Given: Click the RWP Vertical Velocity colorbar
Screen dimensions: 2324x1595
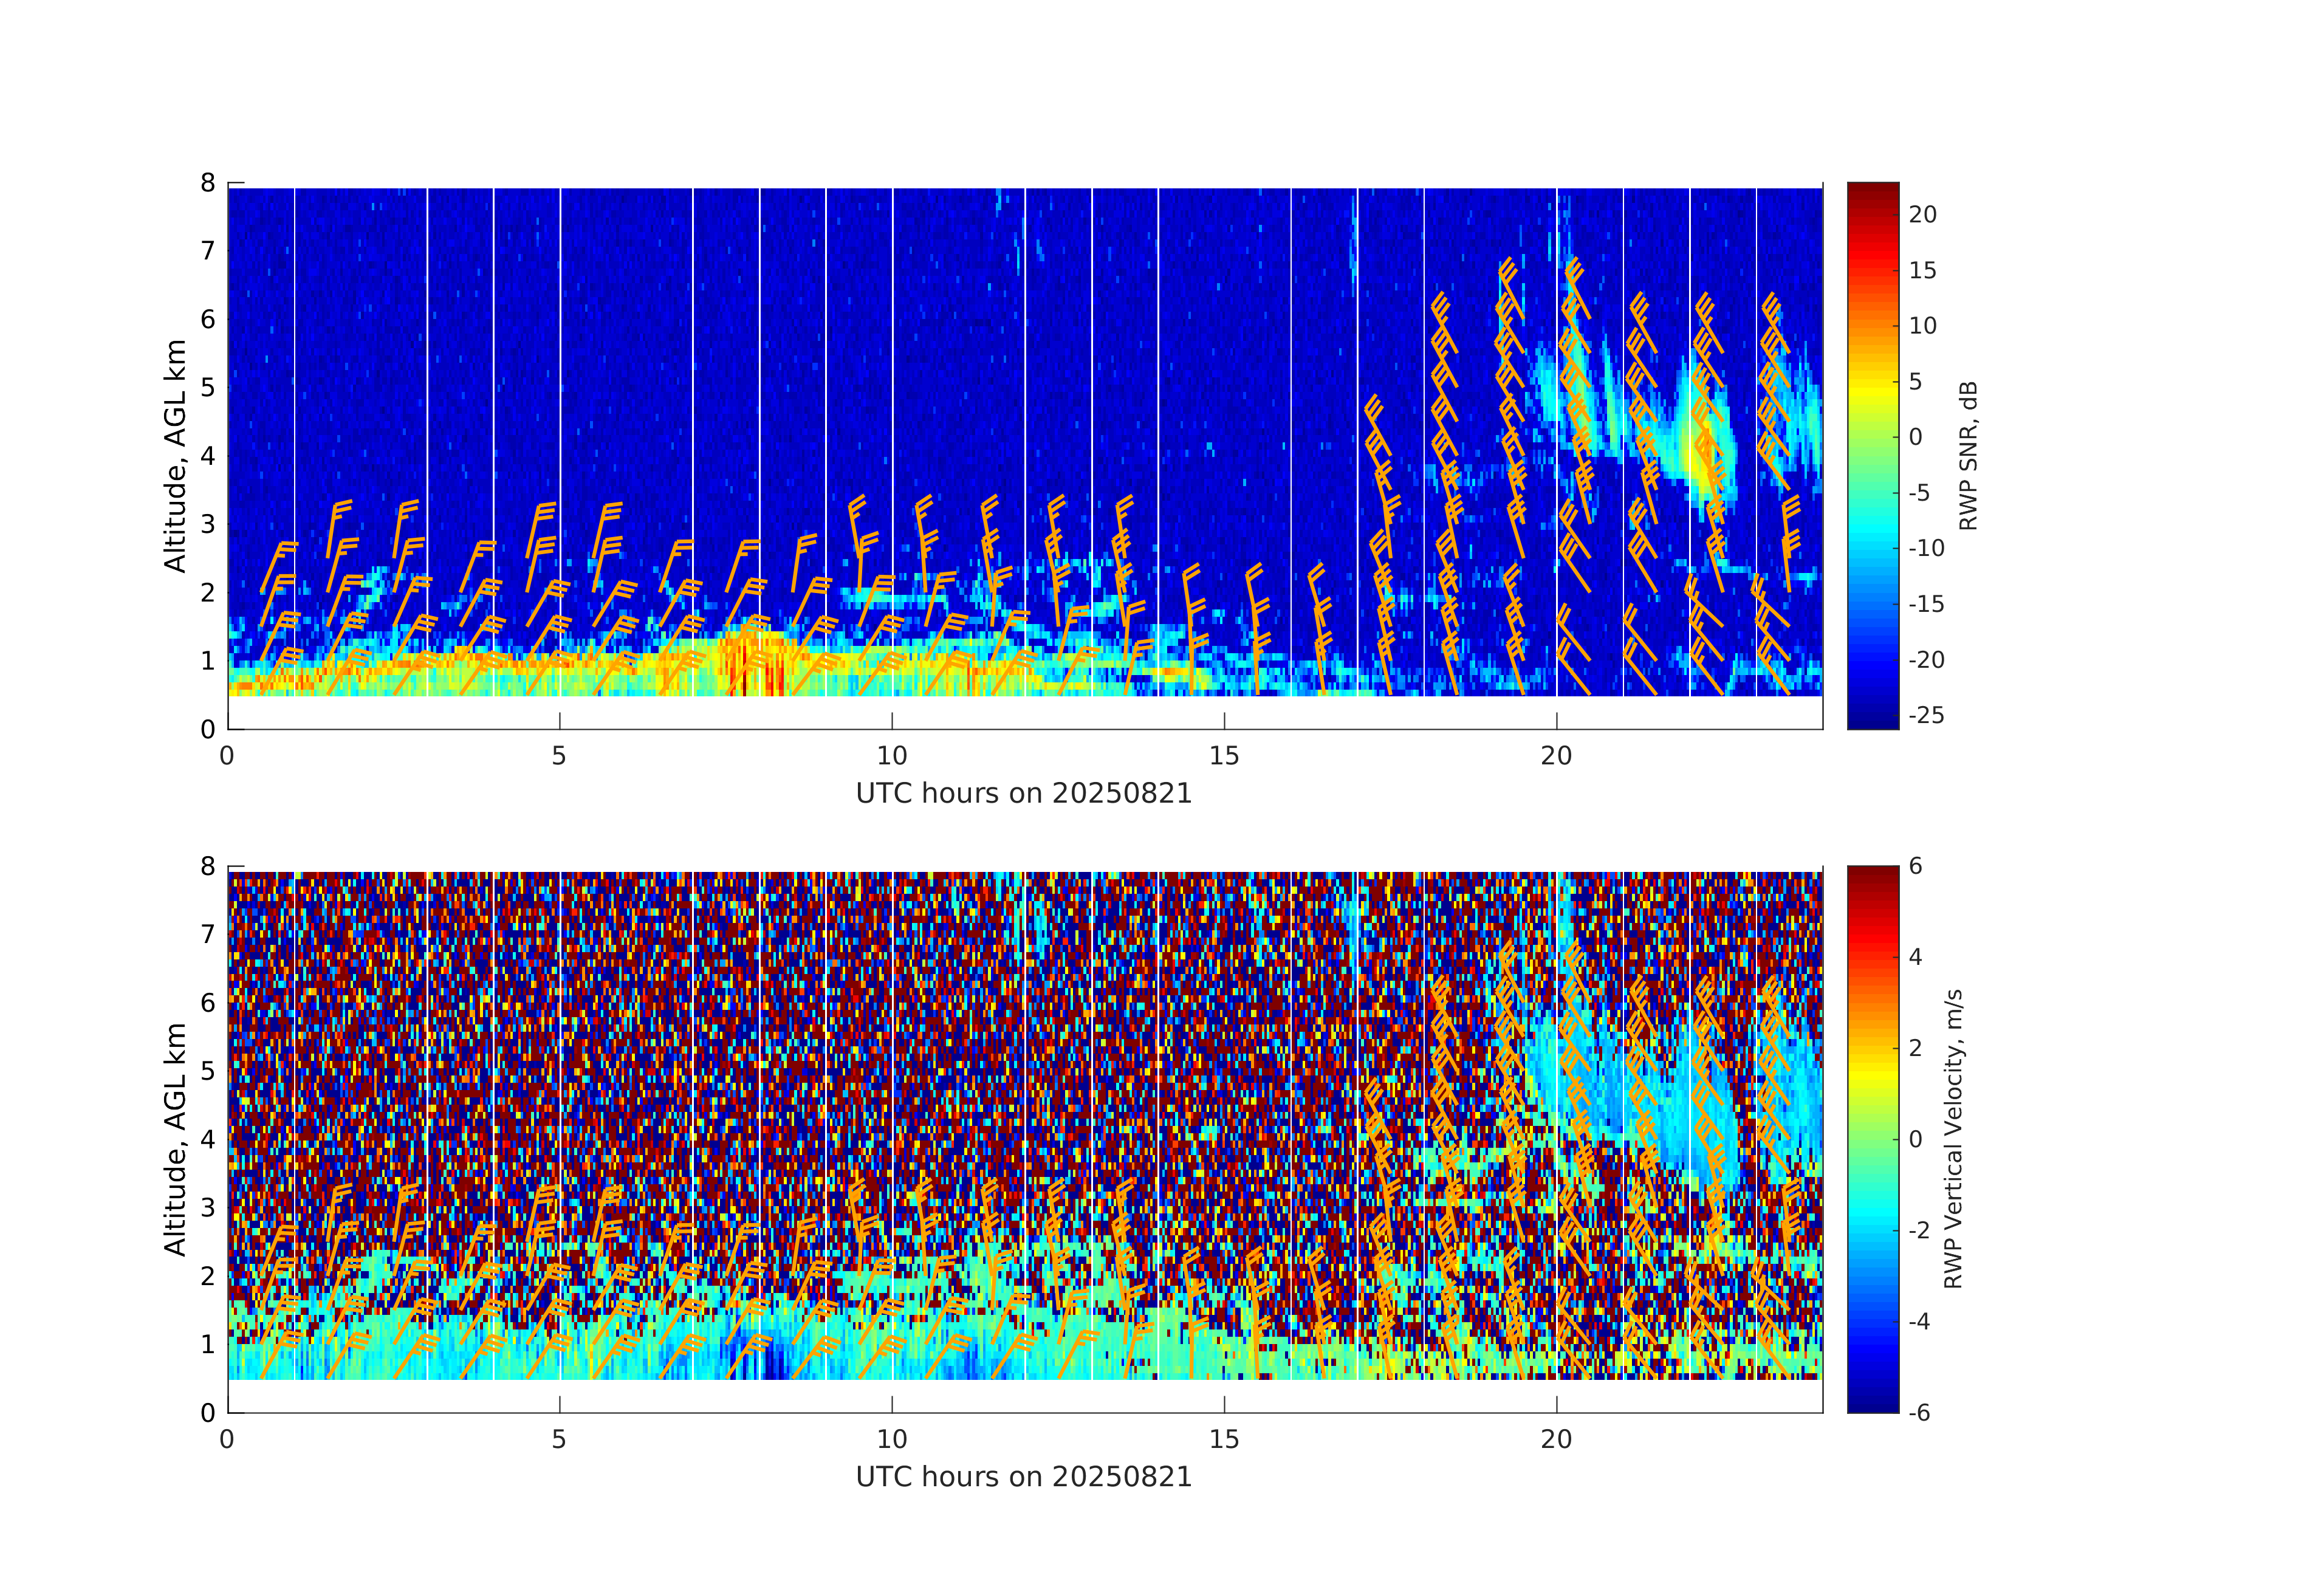Looking at the screenshot, I should [1872, 1138].
